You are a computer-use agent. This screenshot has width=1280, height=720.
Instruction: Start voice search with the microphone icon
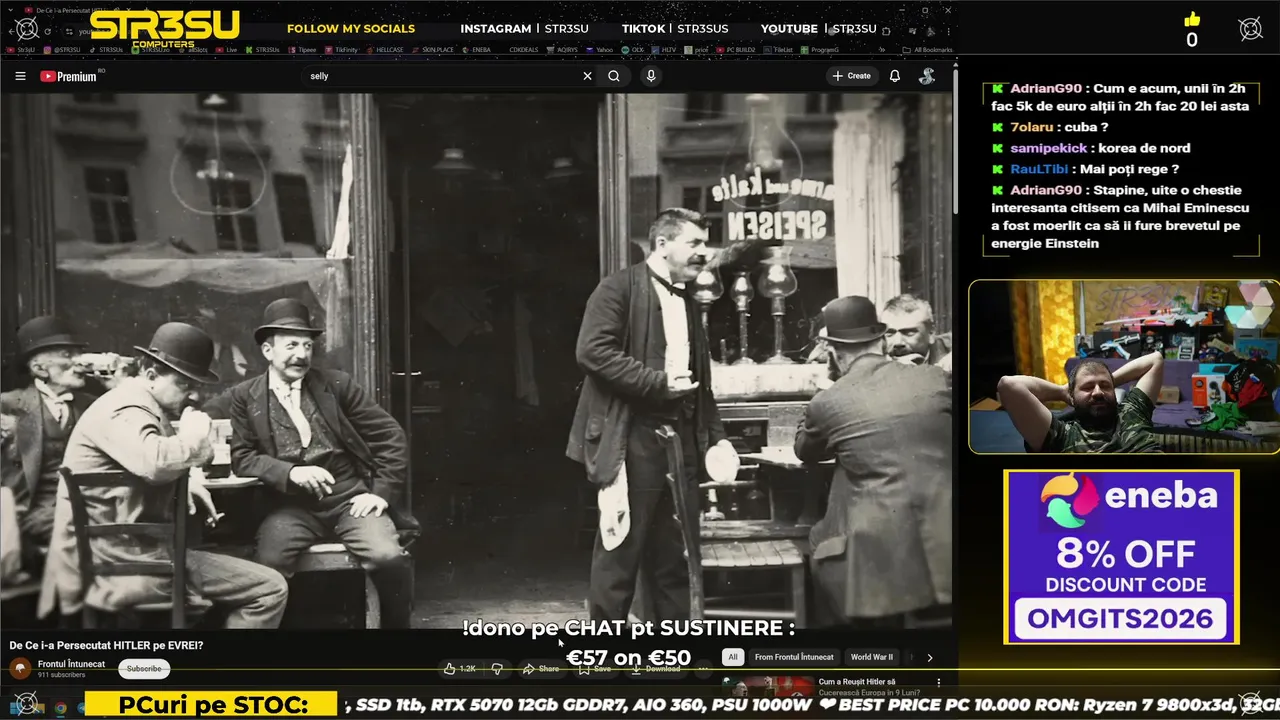pyautogui.click(x=651, y=76)
